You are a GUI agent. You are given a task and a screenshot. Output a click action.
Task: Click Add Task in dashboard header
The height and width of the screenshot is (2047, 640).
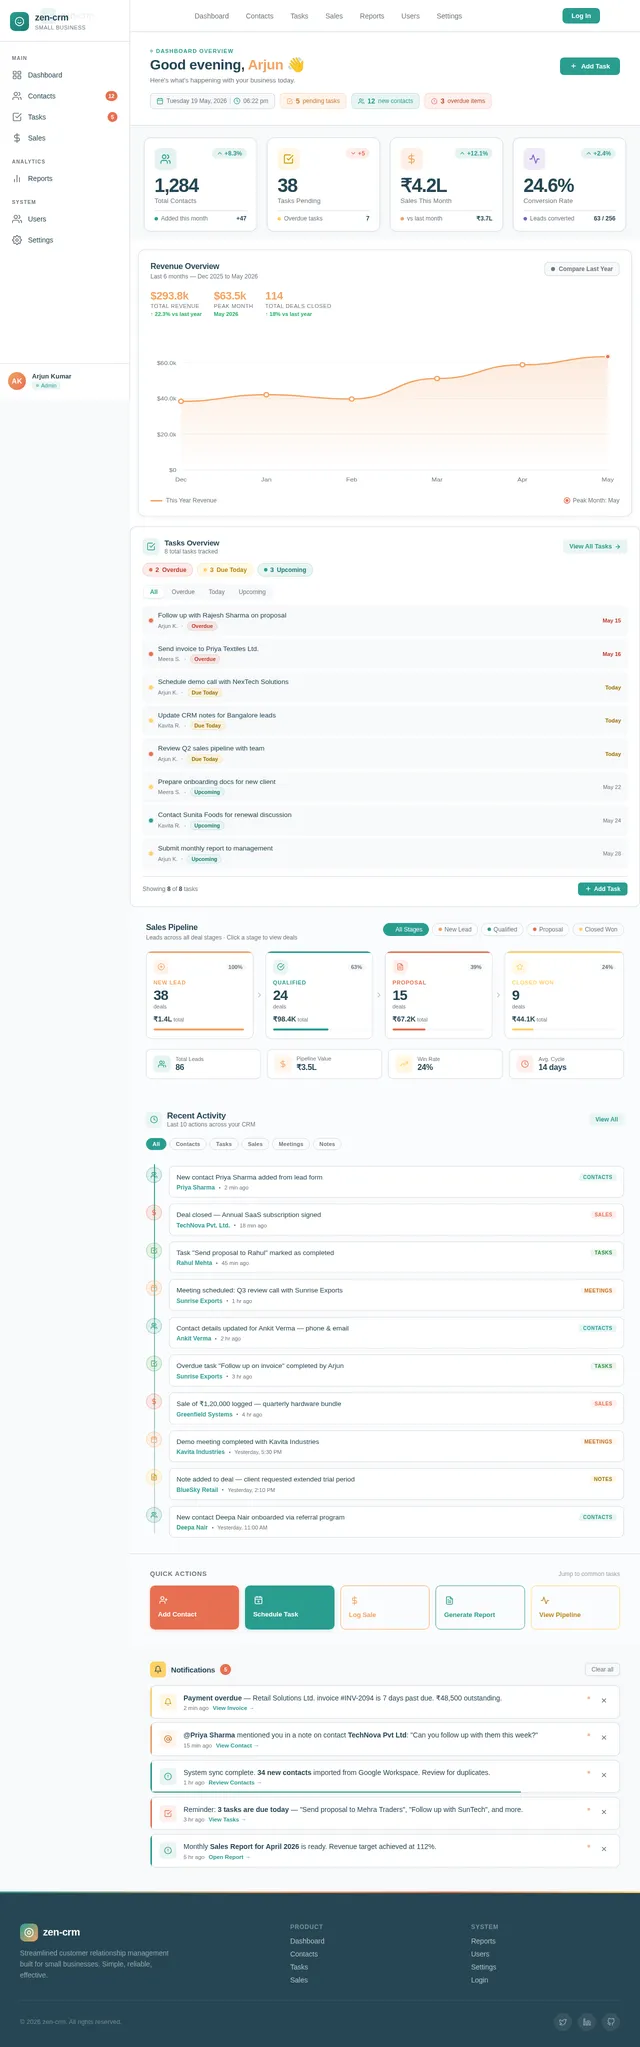tap(590, 66)
